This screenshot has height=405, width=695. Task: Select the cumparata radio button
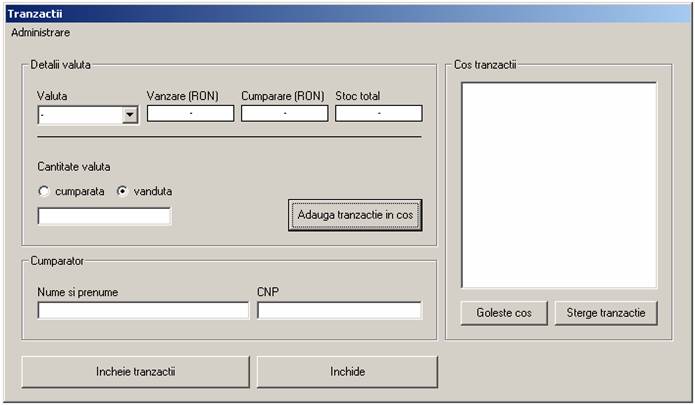click(x=43, y=191)
